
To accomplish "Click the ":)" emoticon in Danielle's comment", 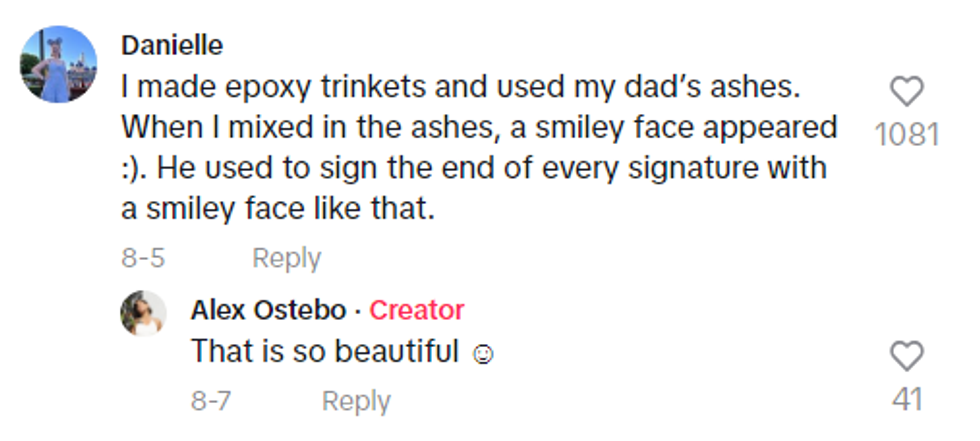I will [133, 168].
